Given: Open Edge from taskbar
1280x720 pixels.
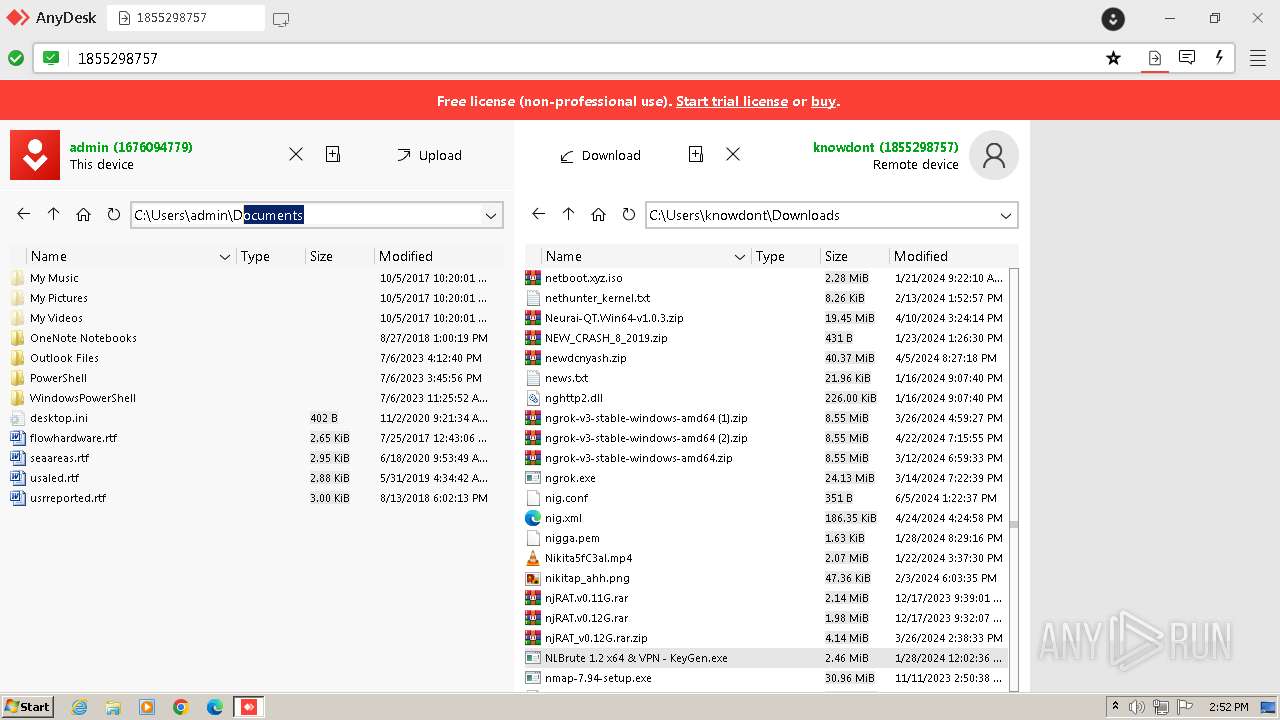Looking at the screenshot, I should click(x=215, y=707).
